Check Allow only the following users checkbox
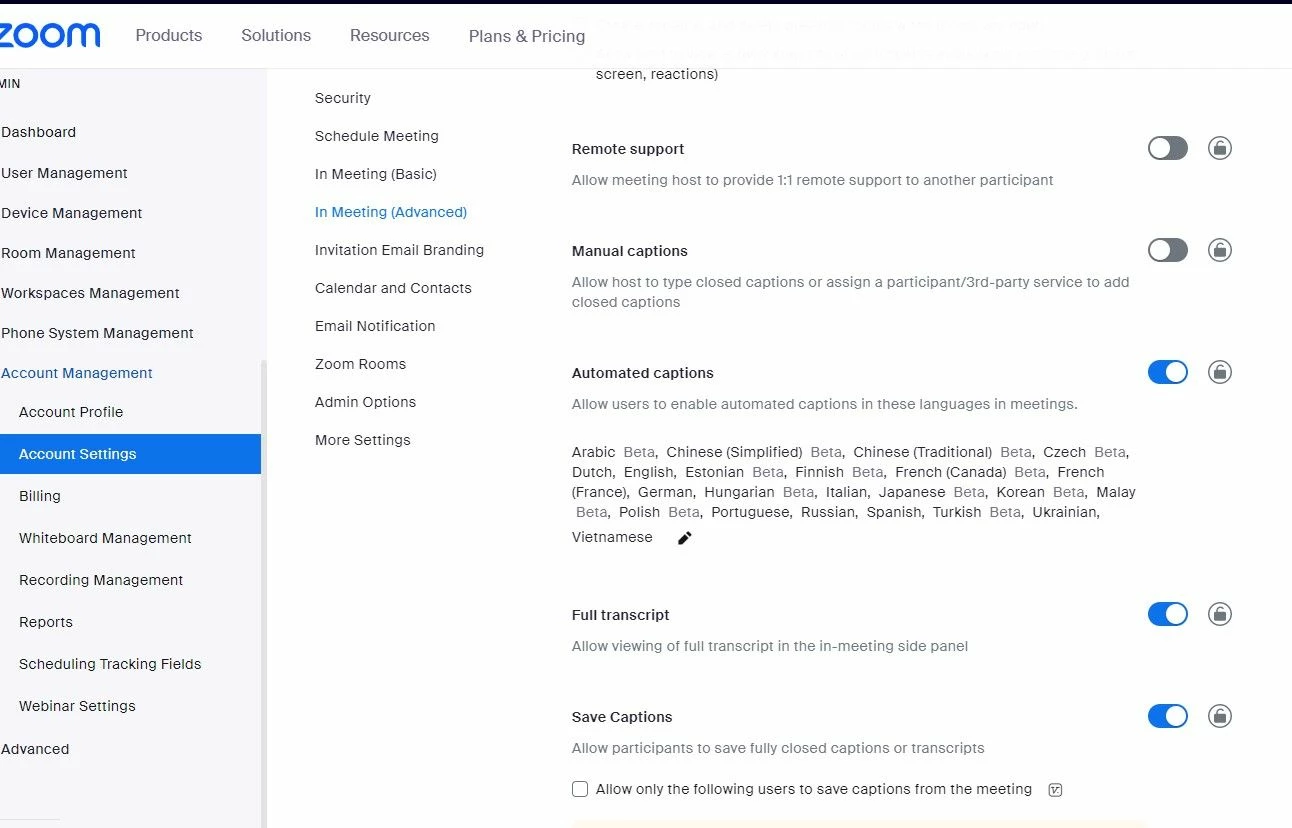Image resolution: width=1292 pixels, height=828 pixels. pos(580,789)
